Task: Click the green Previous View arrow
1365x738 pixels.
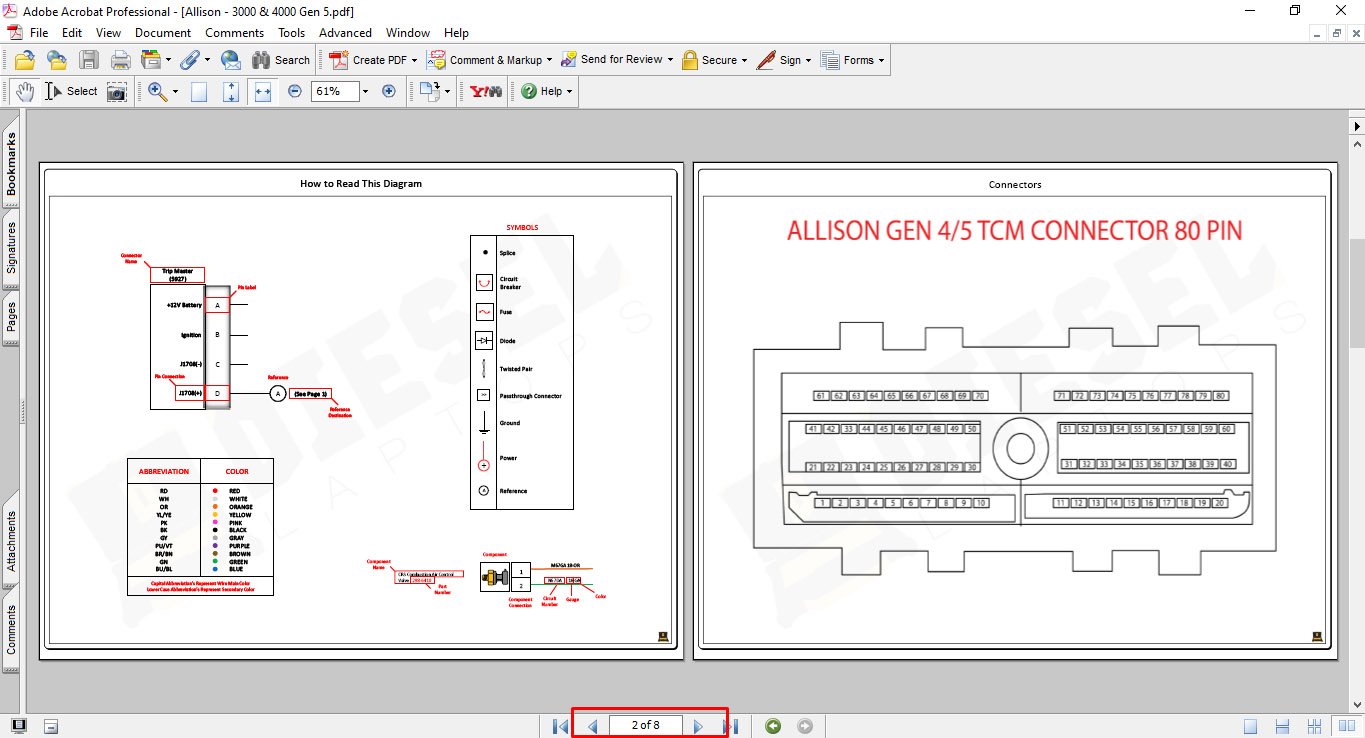Action: 772,726
